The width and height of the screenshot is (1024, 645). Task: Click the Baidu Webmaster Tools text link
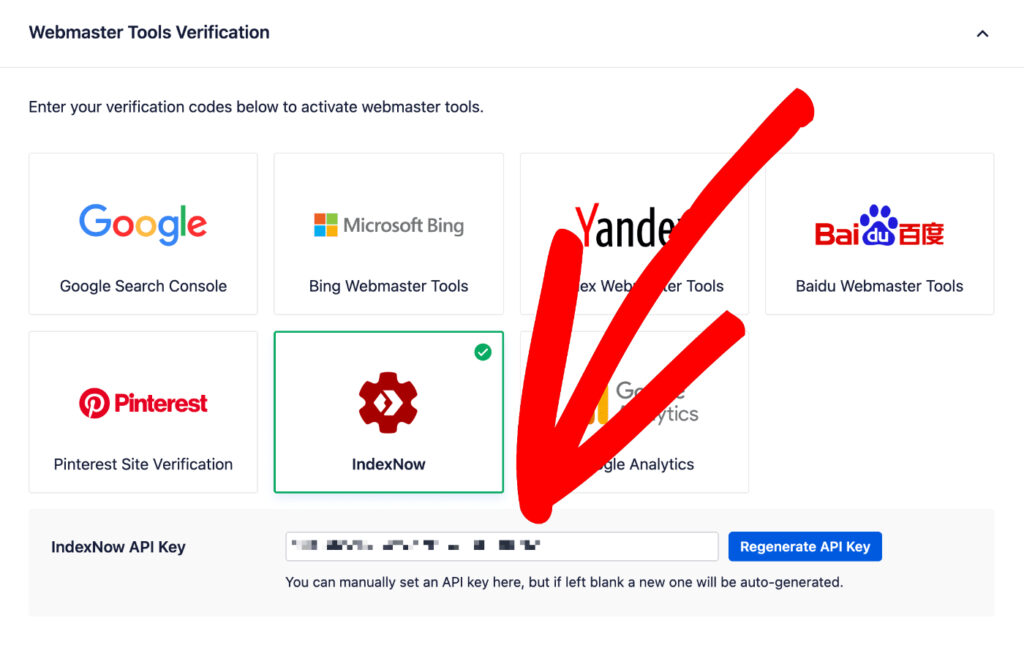tap(878, 285)
